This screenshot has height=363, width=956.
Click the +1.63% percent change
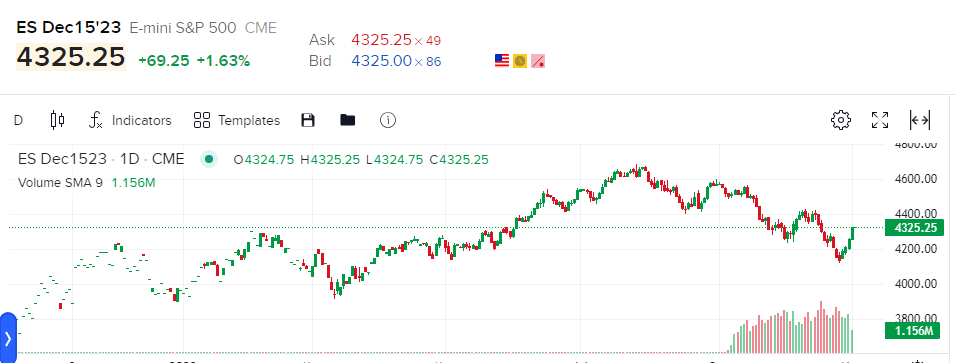pos(223,61)
